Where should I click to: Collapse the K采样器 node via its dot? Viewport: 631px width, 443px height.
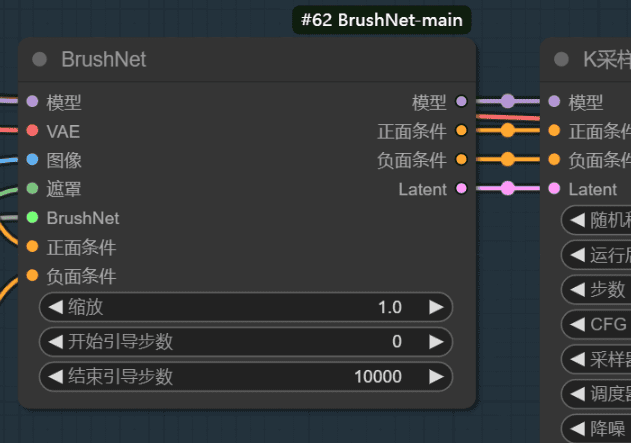(x=561, y=60)
